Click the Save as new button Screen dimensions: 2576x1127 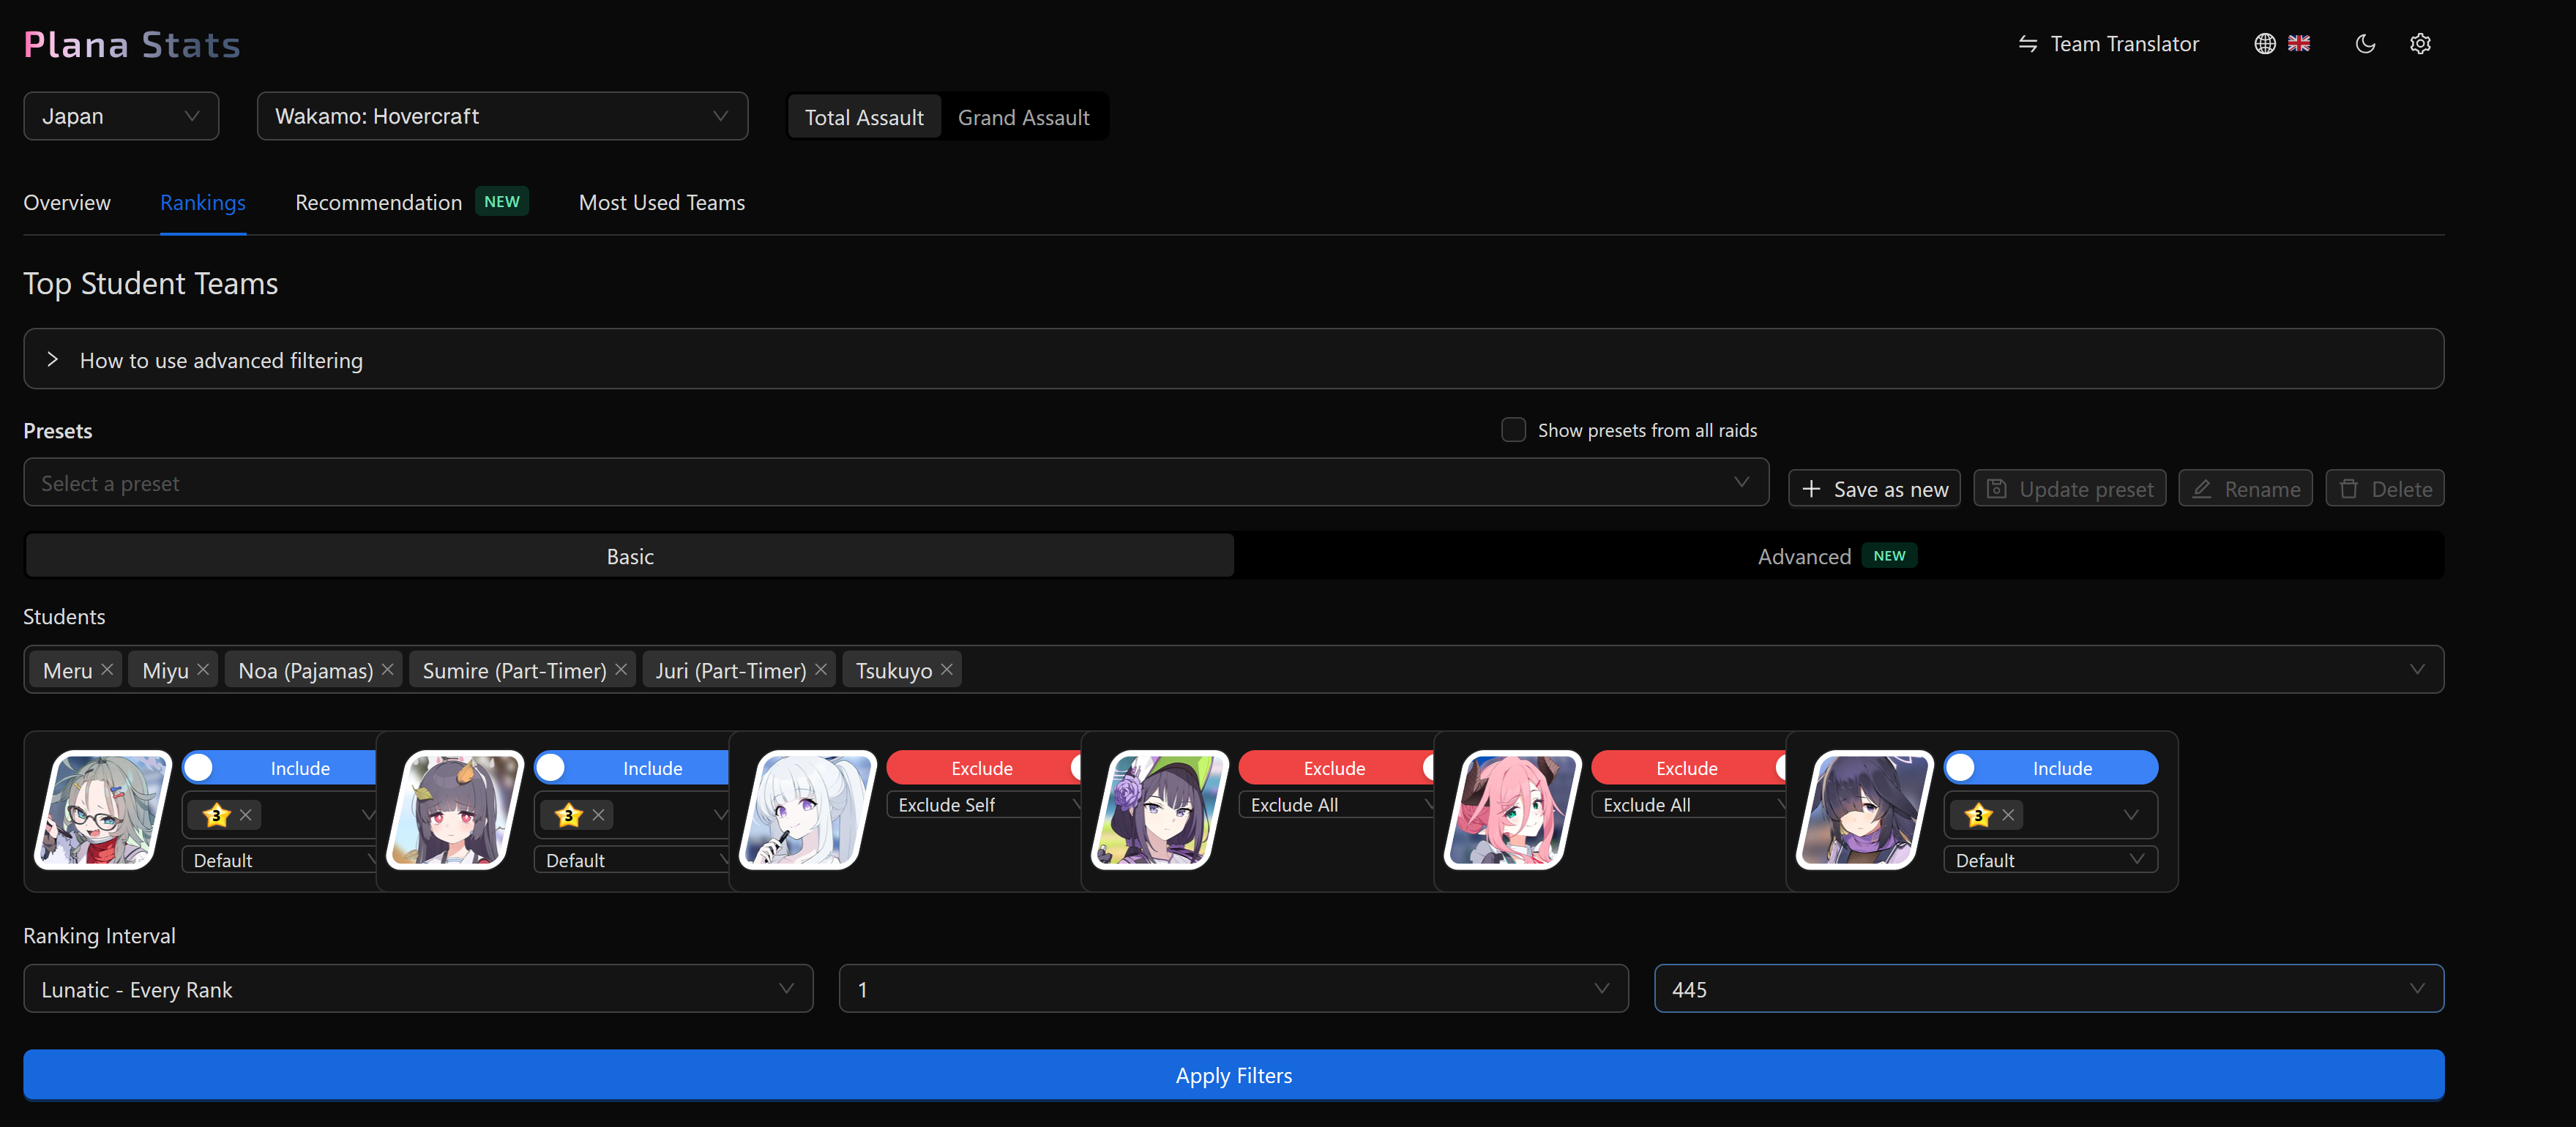pyautogui.click(x=1874, y=488)
